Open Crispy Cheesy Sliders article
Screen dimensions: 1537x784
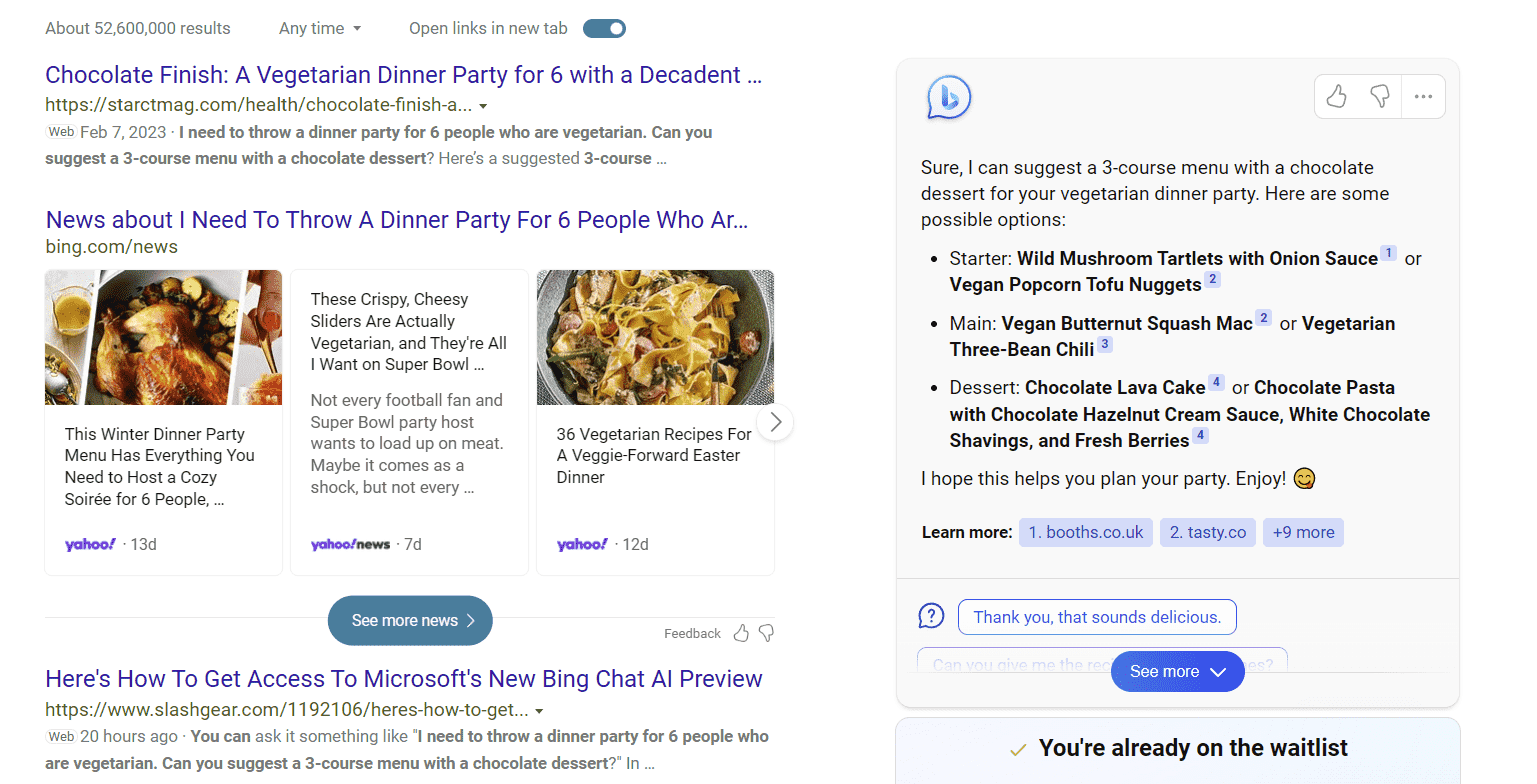[x=409, y=332]
